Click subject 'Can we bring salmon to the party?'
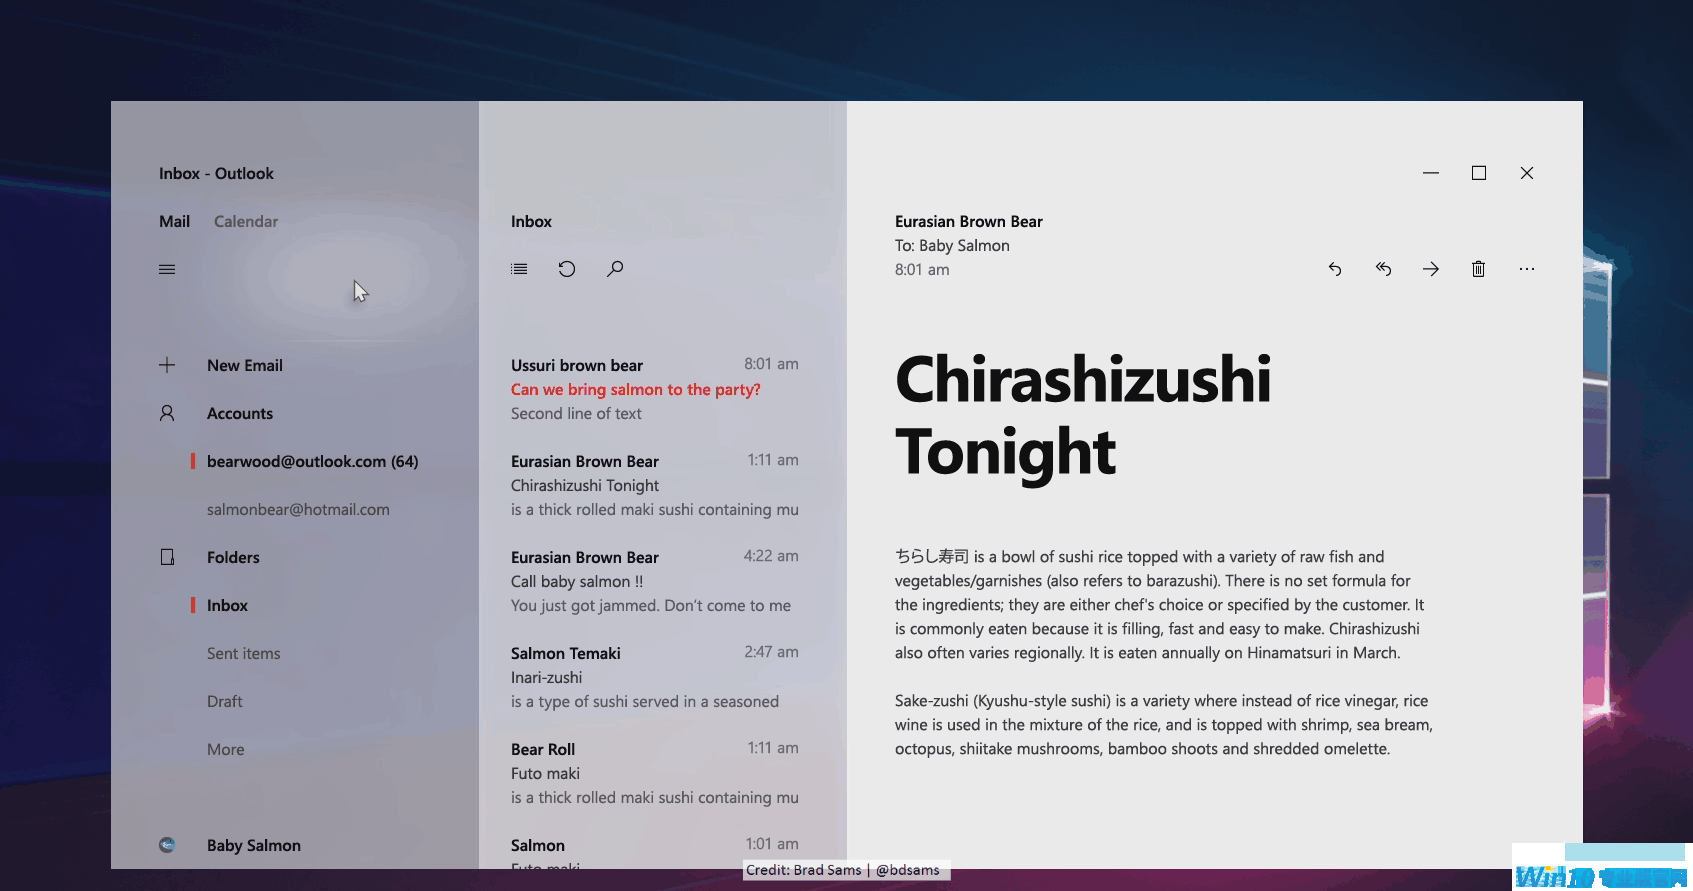Image resolution: width=1693 pixels, height=891 pixels. tap(636, 389)
